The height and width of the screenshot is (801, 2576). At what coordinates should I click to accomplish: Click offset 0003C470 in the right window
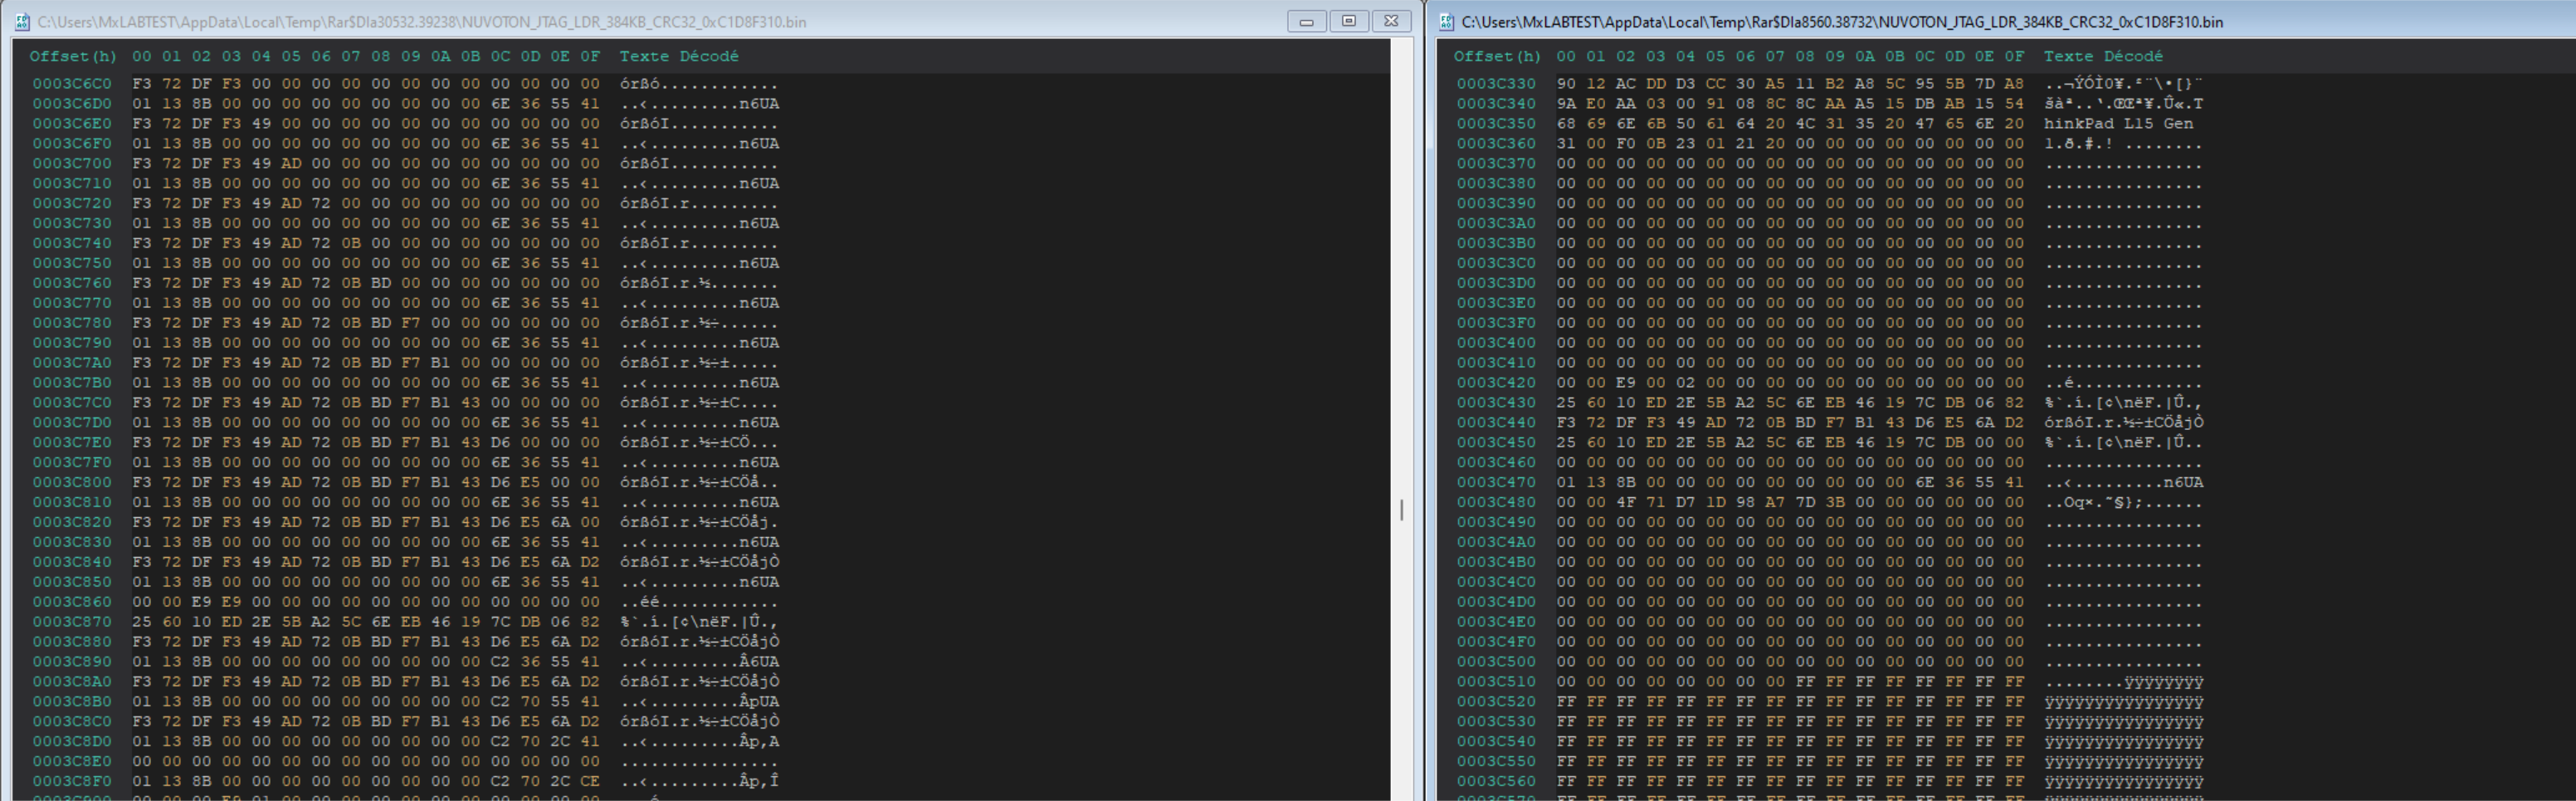pyautogui.click(x=1496, y=482)
